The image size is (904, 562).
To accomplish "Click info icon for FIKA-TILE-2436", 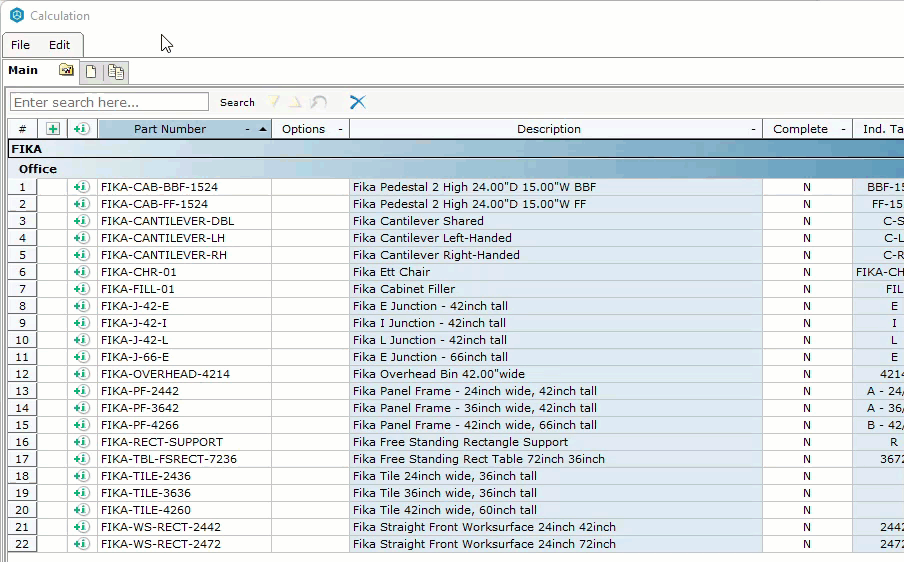I will (x=82, y=476).
